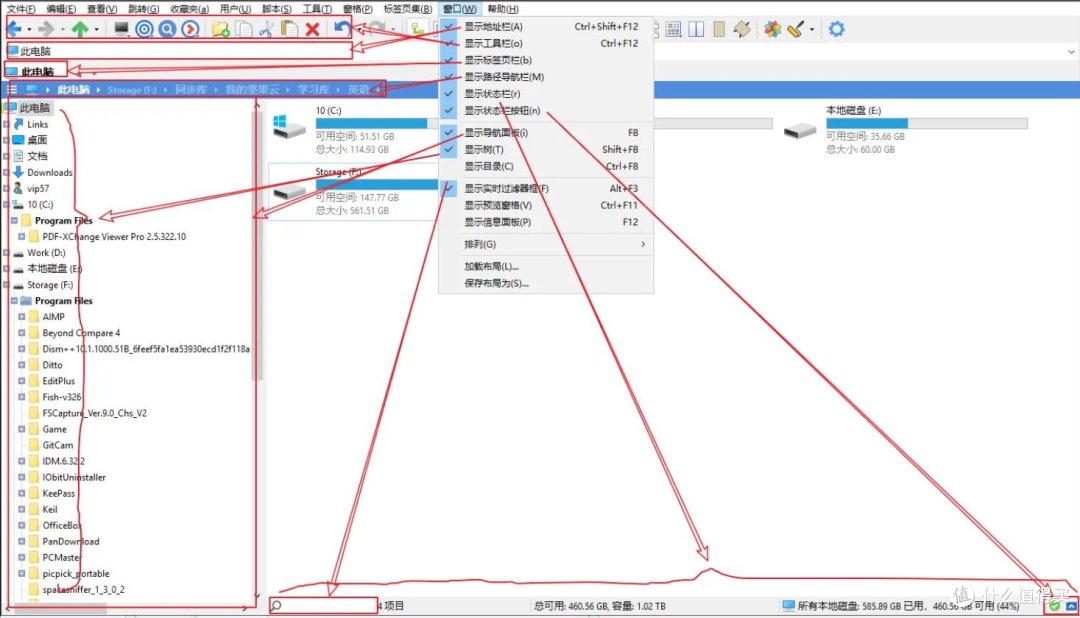Click 加载布局 menu entry

point(491,266)
